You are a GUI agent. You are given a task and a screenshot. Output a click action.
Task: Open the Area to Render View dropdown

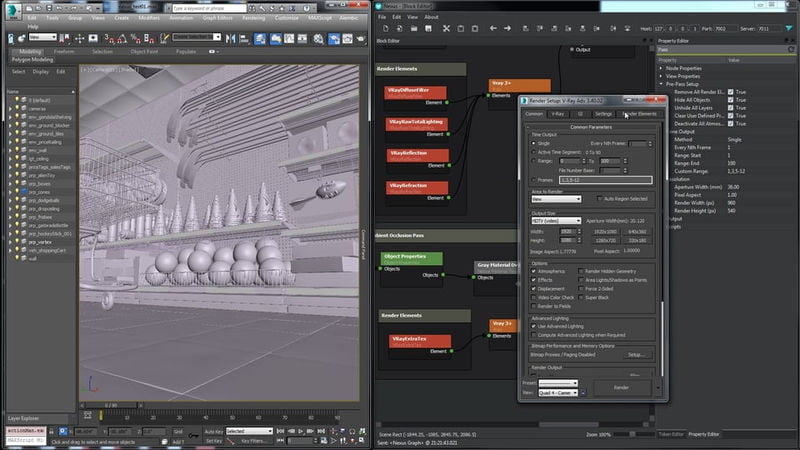556,199
